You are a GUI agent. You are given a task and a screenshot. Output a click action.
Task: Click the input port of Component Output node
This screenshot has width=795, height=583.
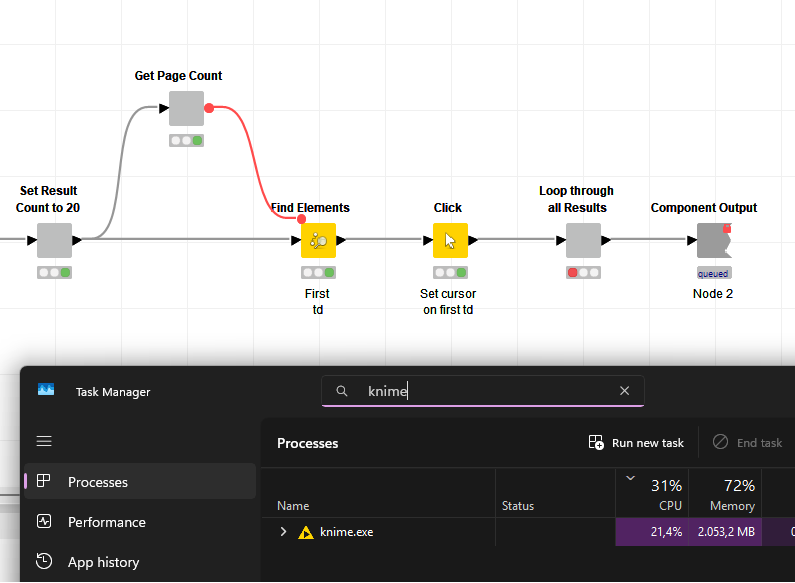click(692, 240)
